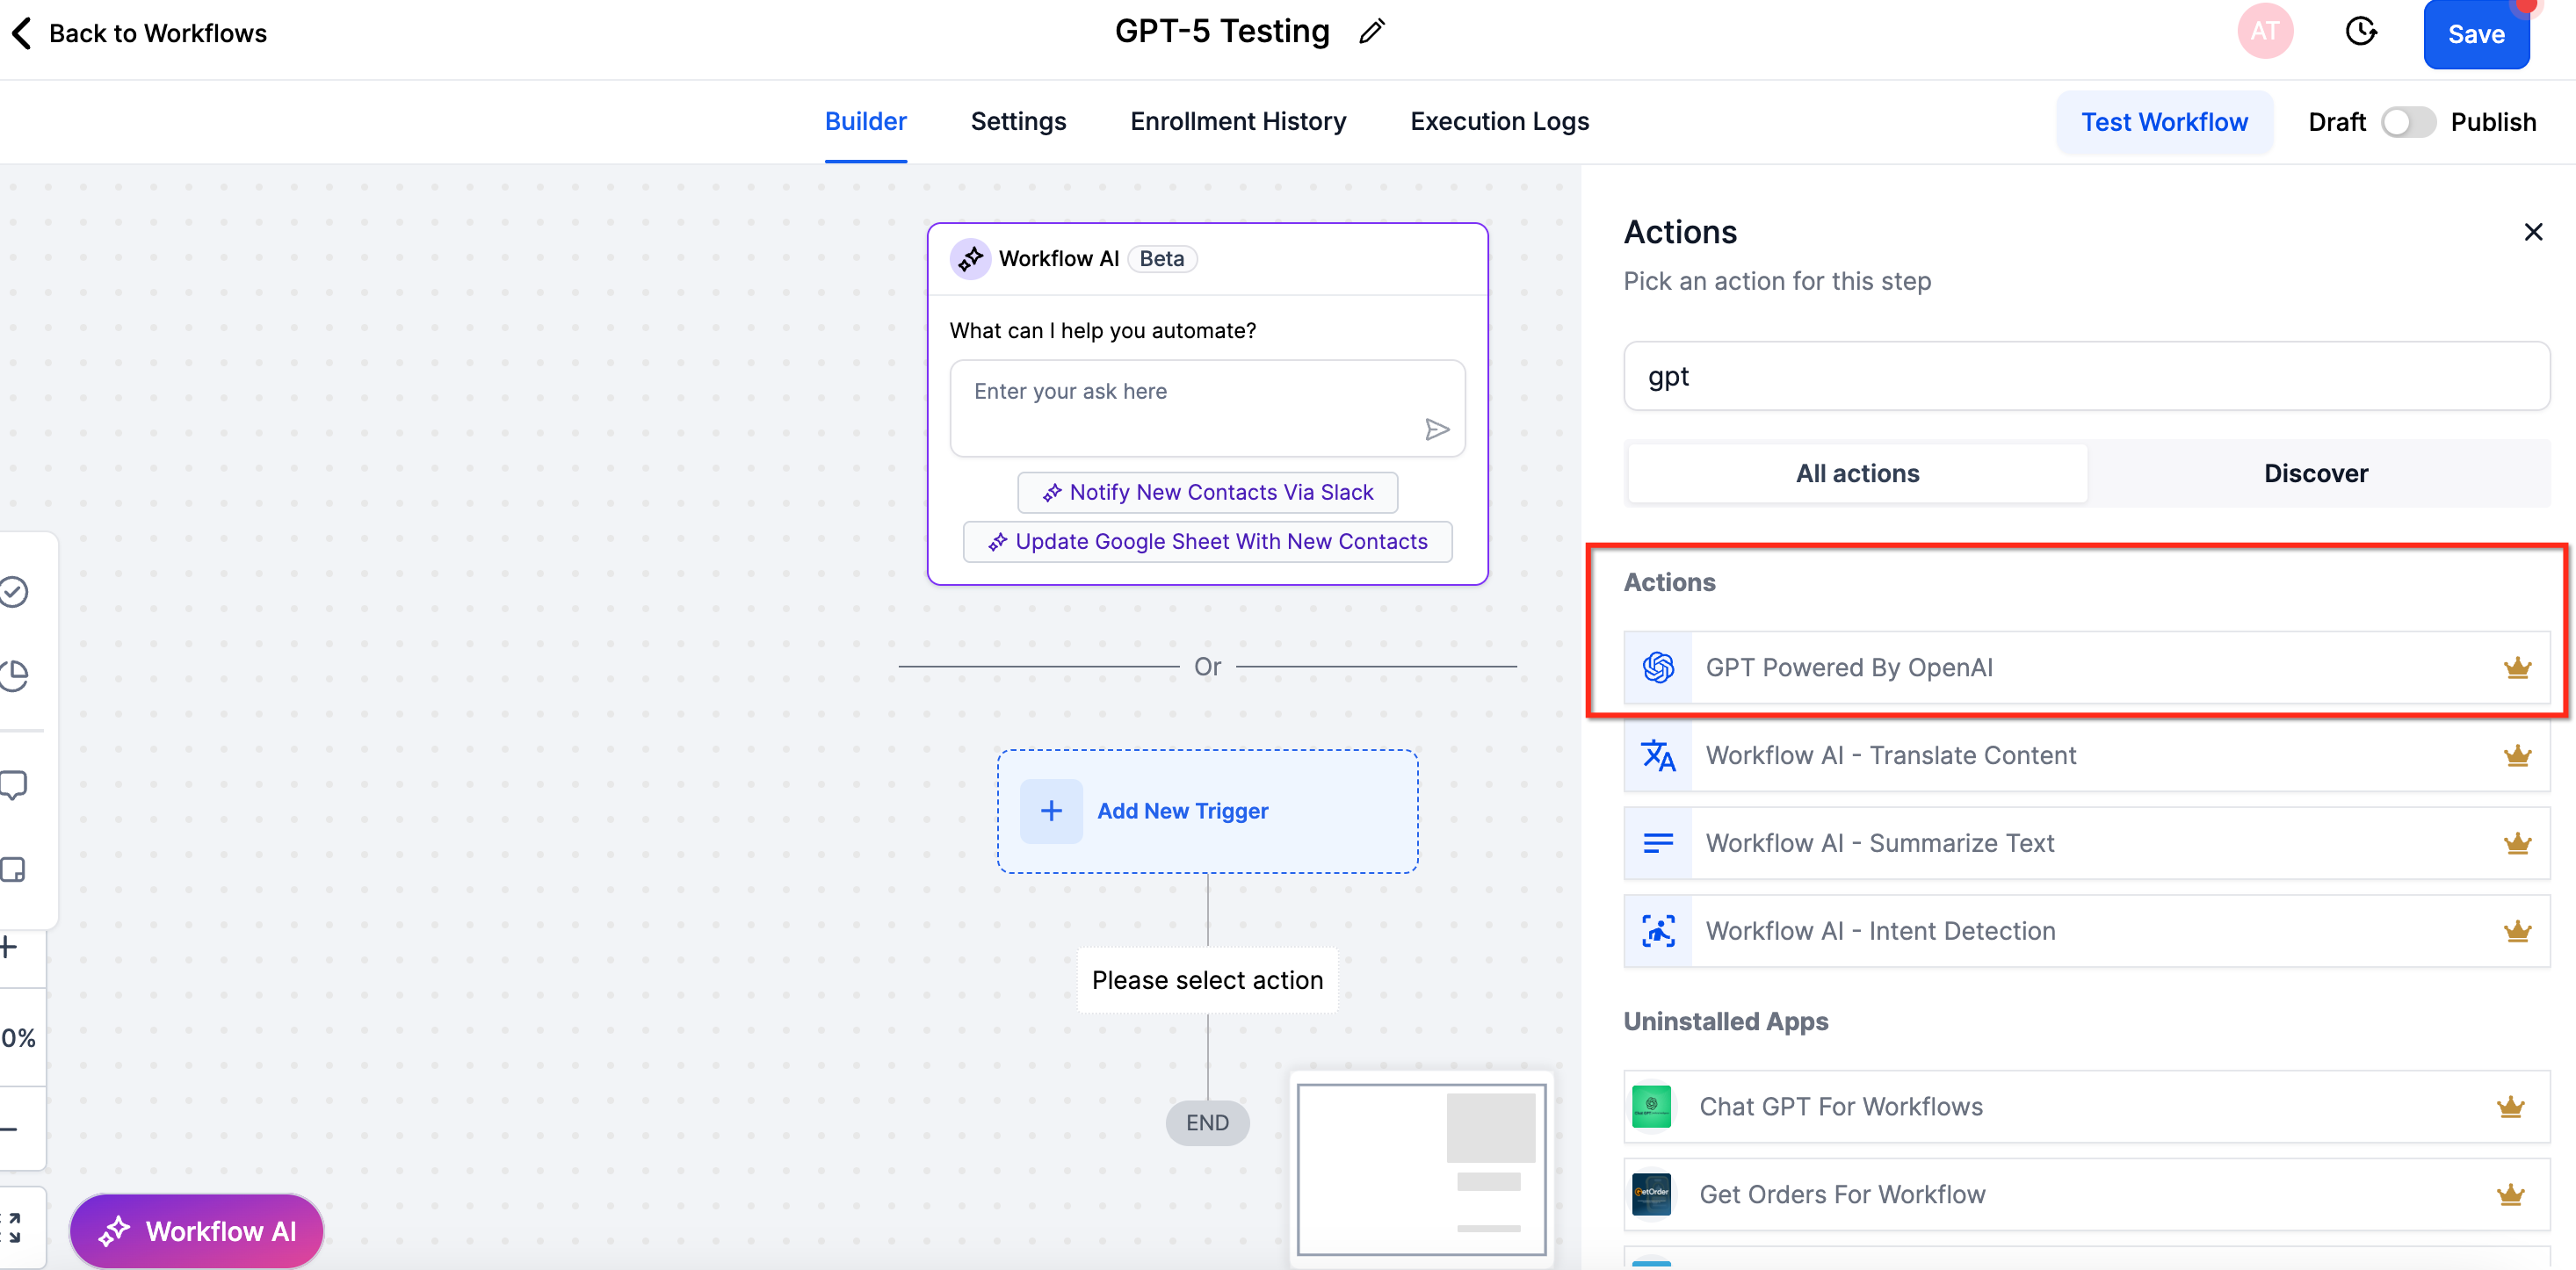Click the gpt action search field
The image size is (2576, 1270).
point(2086,376)
